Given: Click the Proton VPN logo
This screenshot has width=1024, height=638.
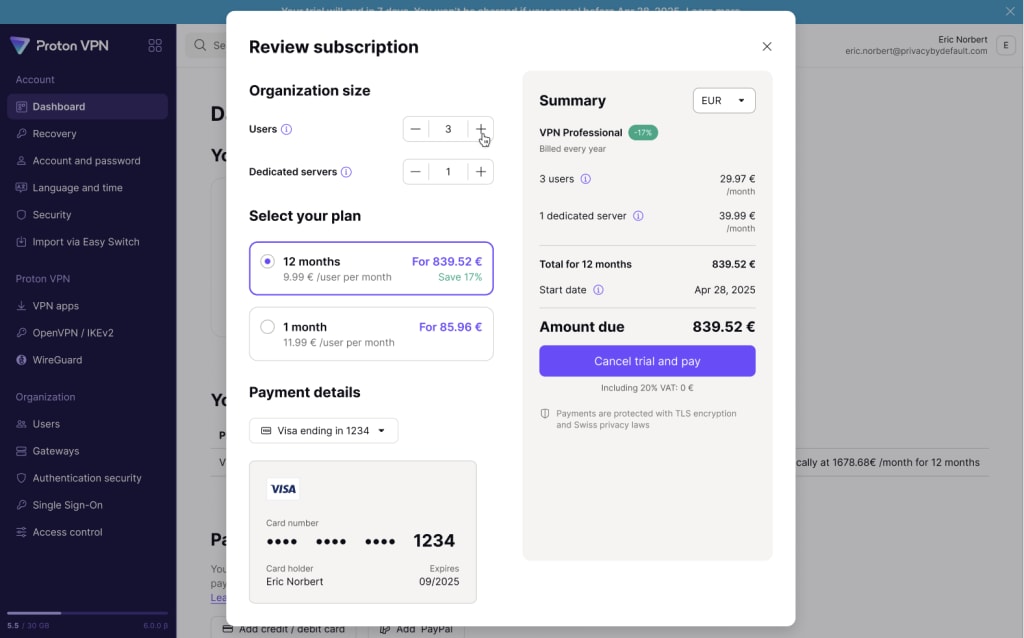Looking at the screenshot, I should pos(59,45).
